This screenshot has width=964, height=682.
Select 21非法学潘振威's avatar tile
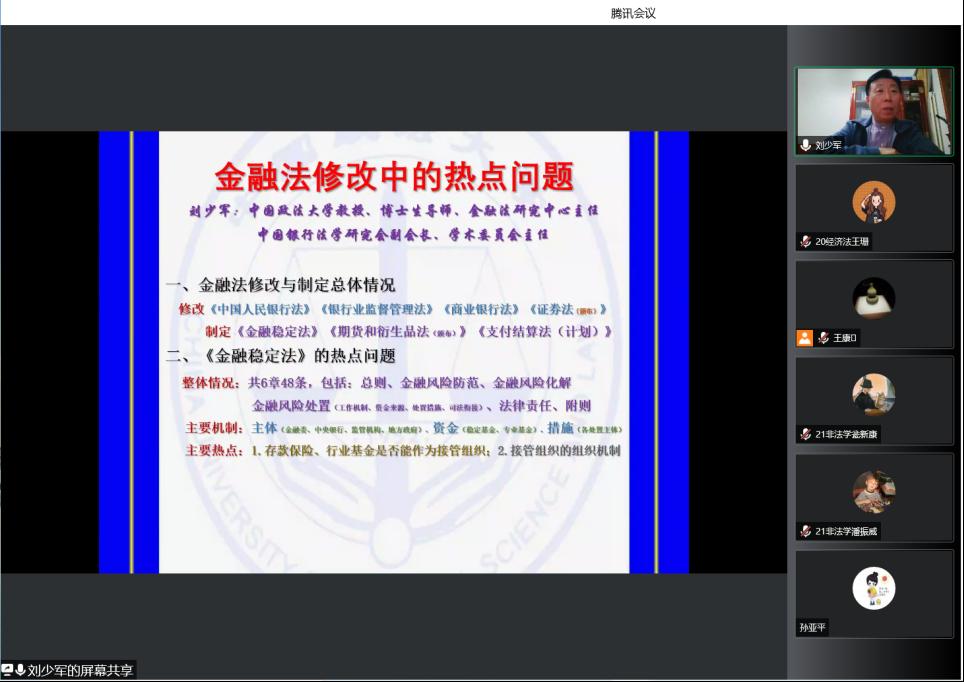click(873, 491)
